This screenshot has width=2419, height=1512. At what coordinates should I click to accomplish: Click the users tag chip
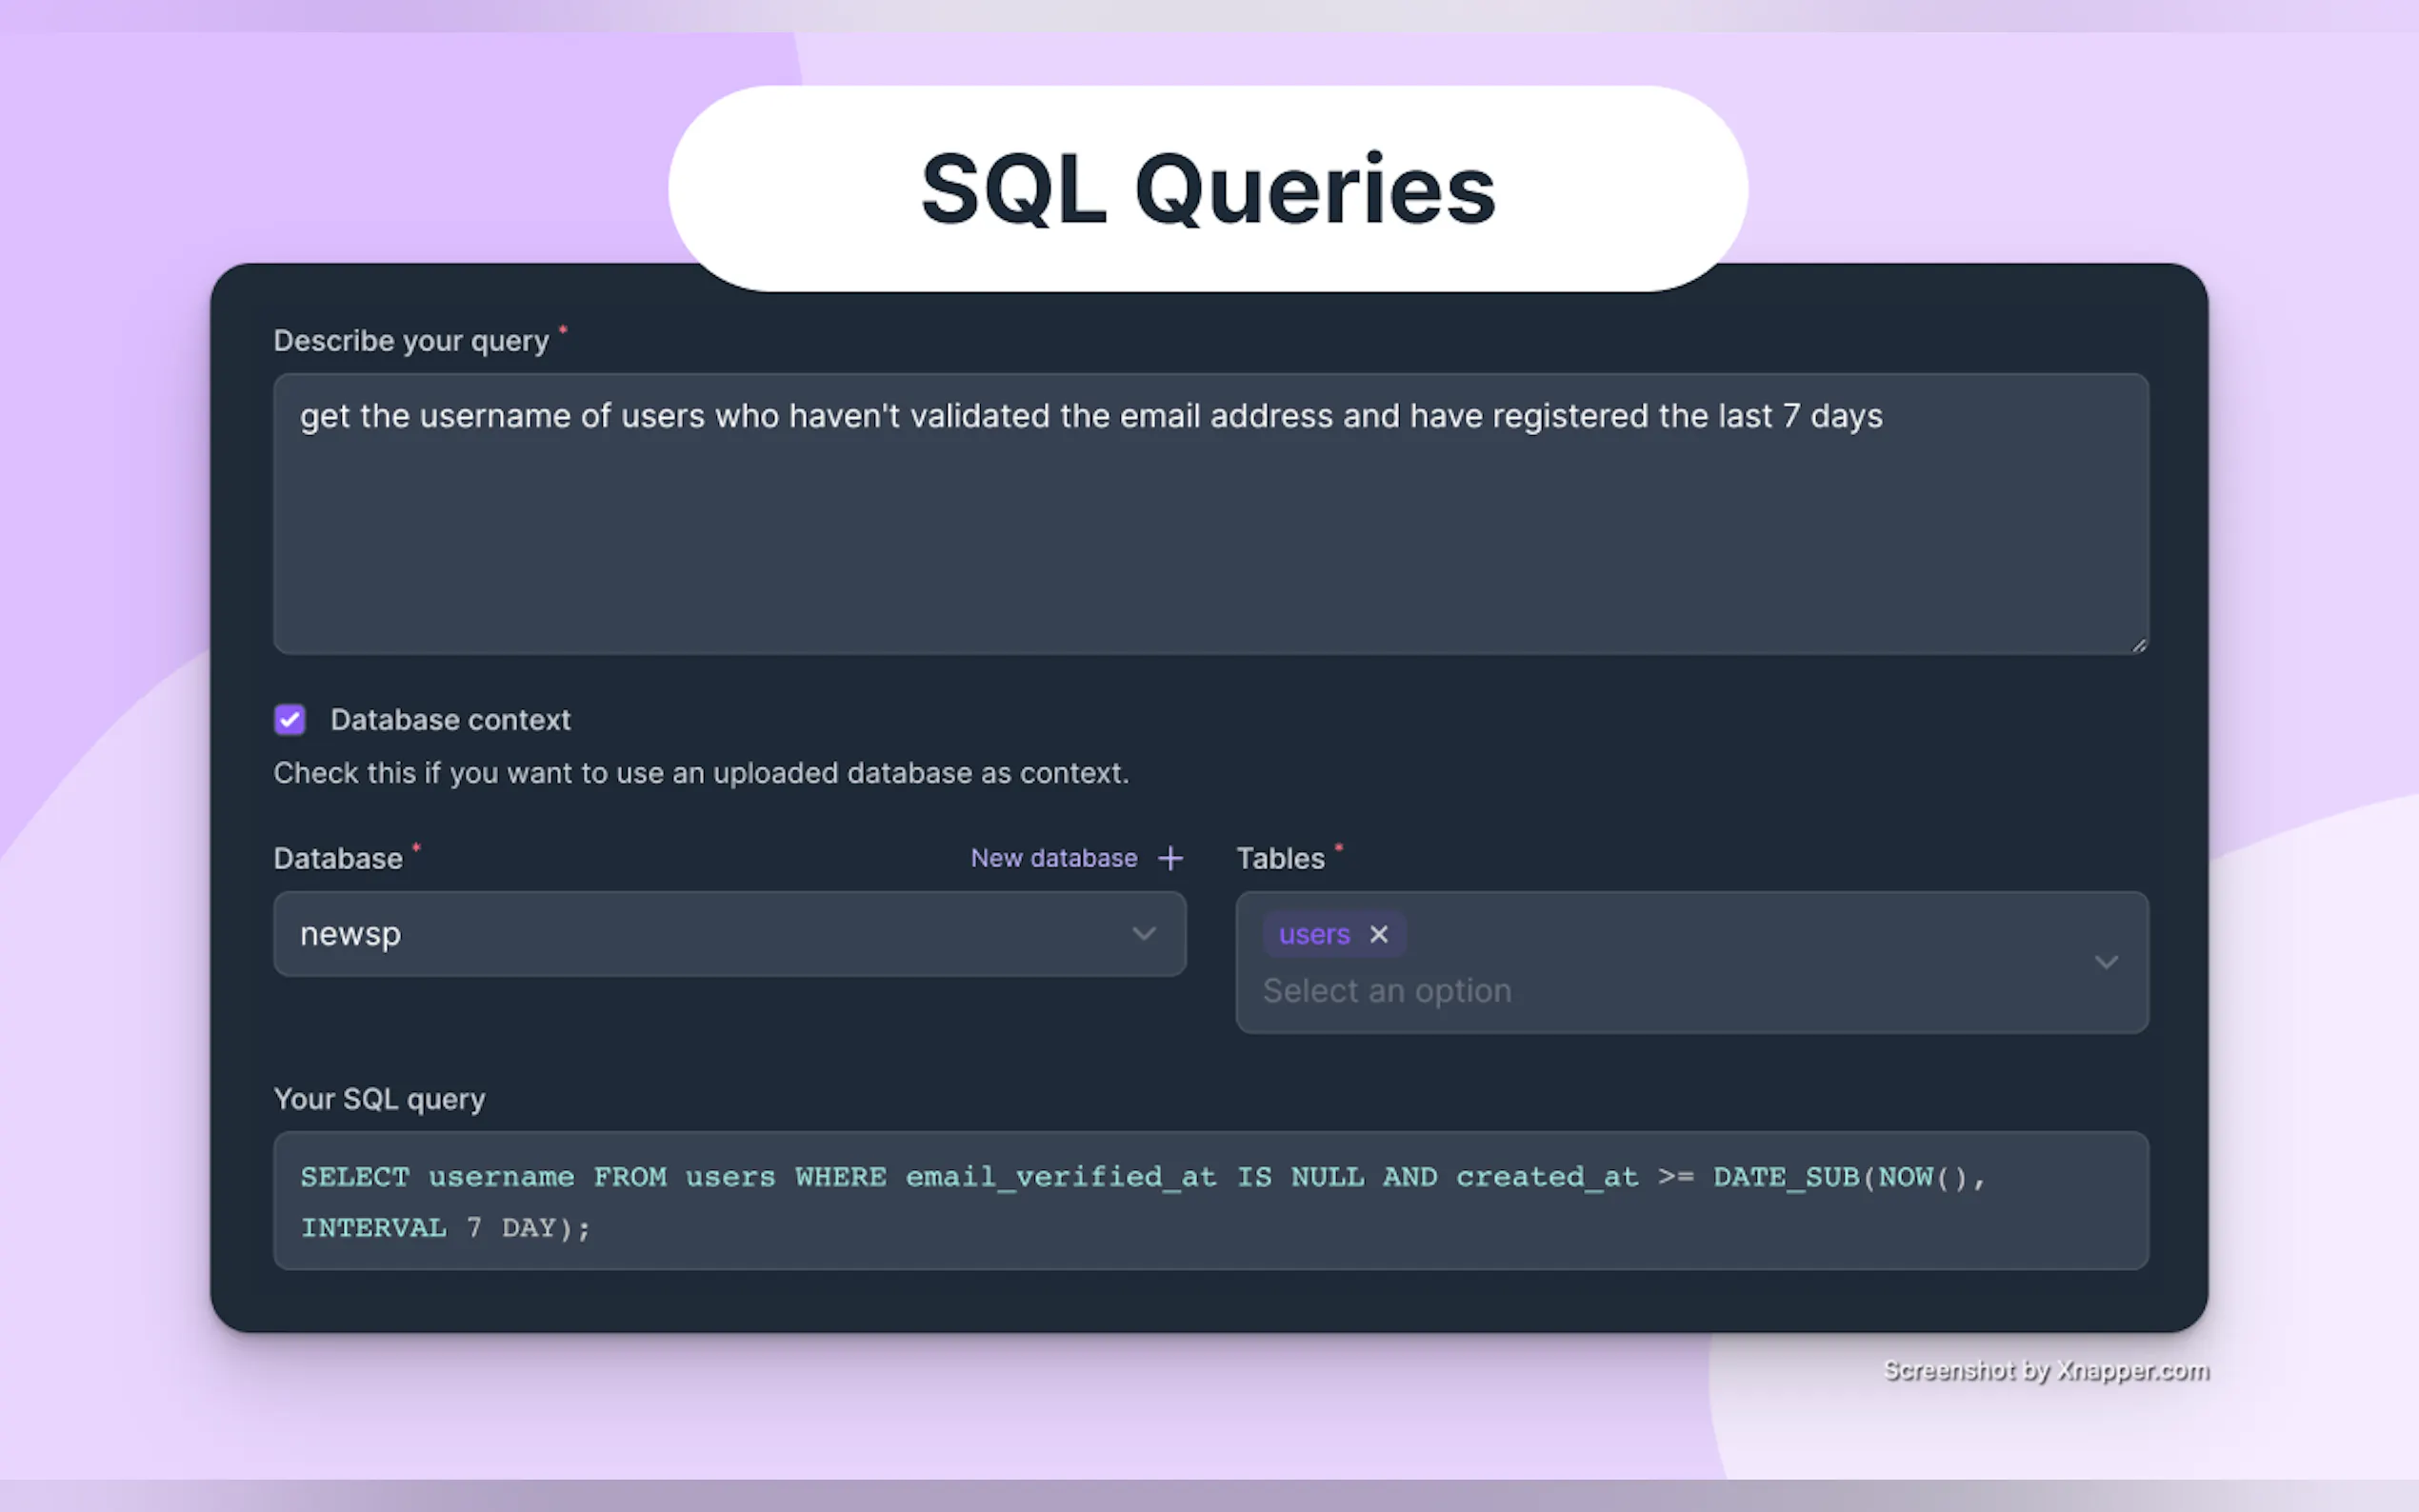[1314, 934]
